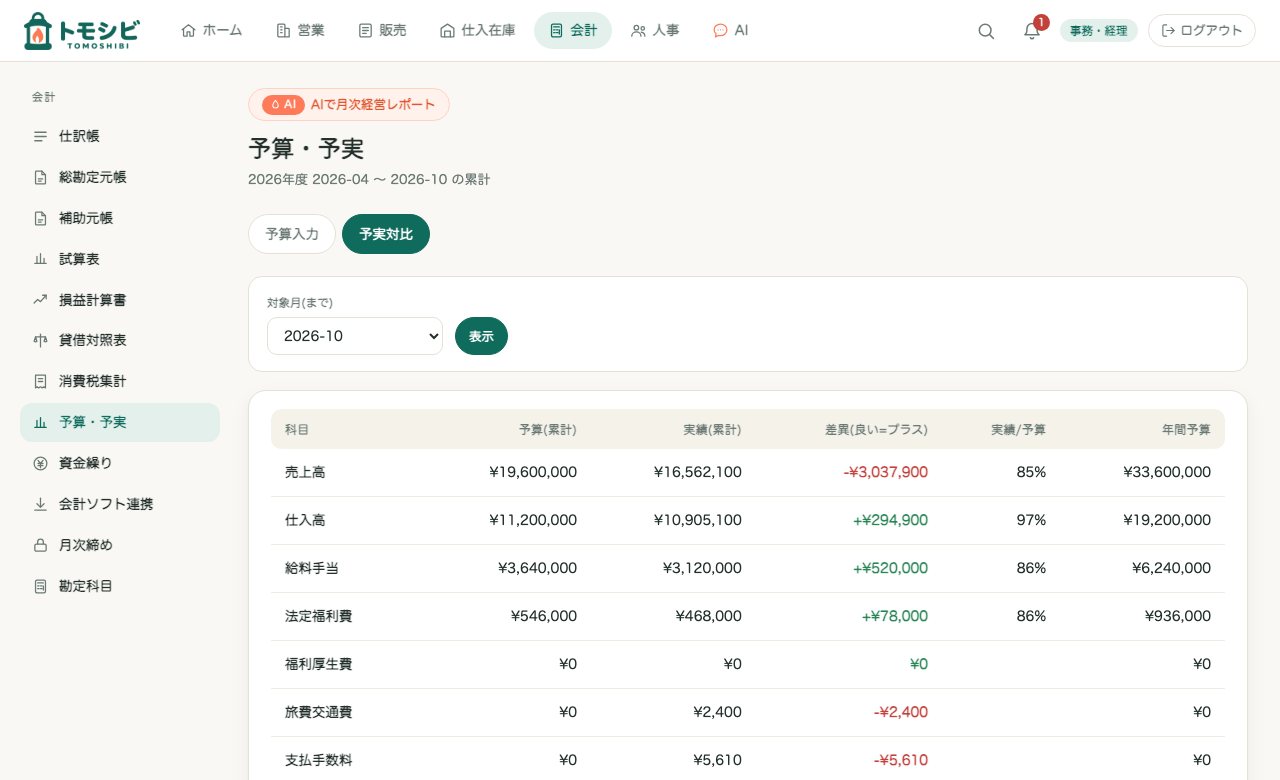Open the search magnifier icon
Viewport: 1280px width, 780px height.
(x=986, y=31)
